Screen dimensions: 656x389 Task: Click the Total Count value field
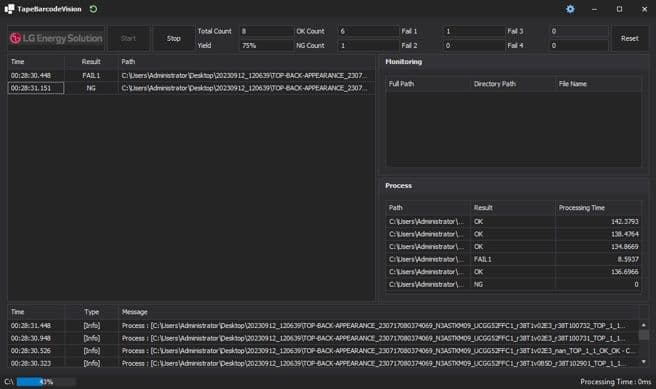266,31
